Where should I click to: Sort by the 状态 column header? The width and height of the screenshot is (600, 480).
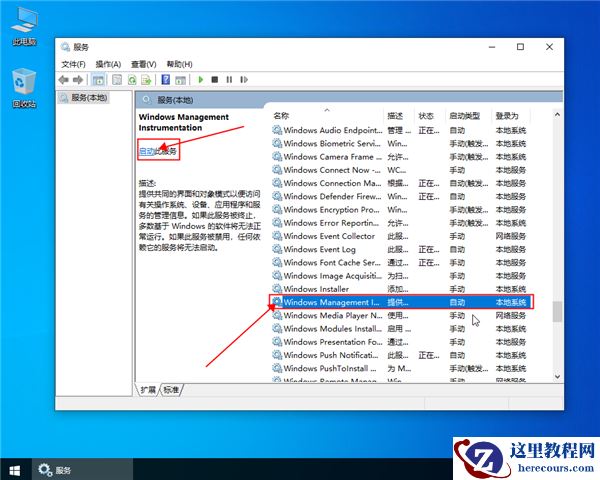click(x=426, y=116)
